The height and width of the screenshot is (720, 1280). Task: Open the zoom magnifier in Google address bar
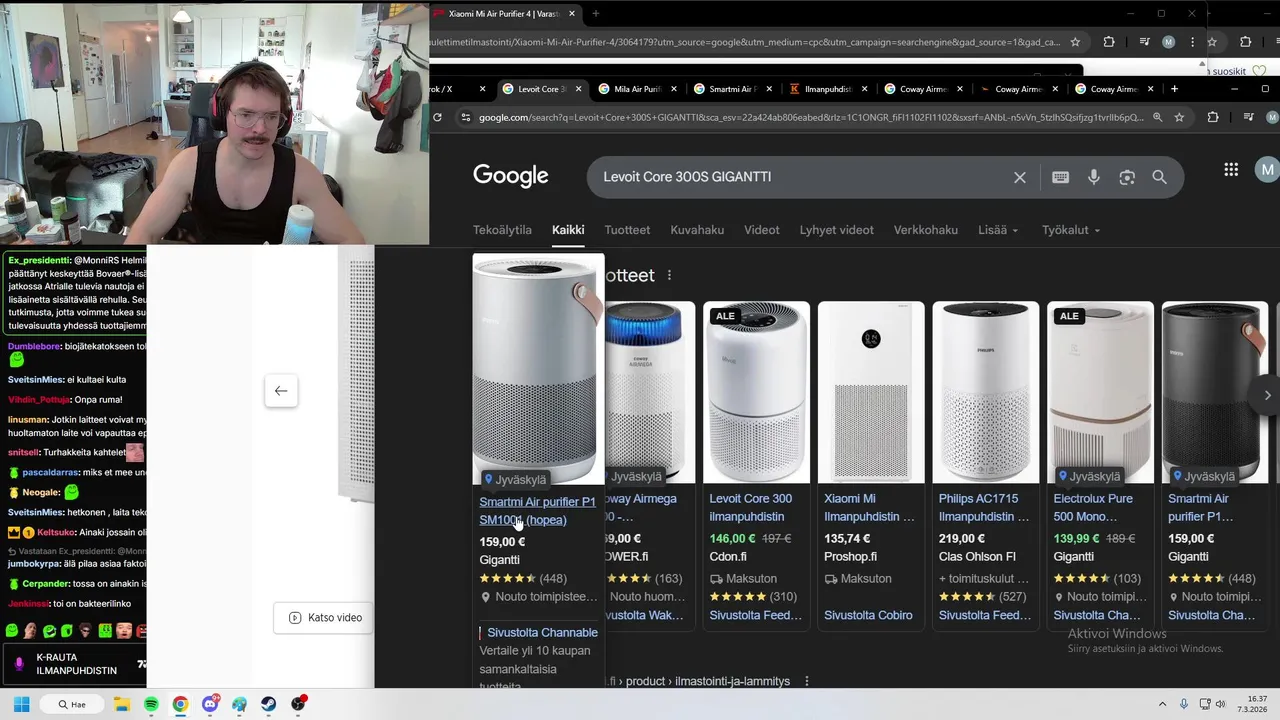click(1157, 117)
